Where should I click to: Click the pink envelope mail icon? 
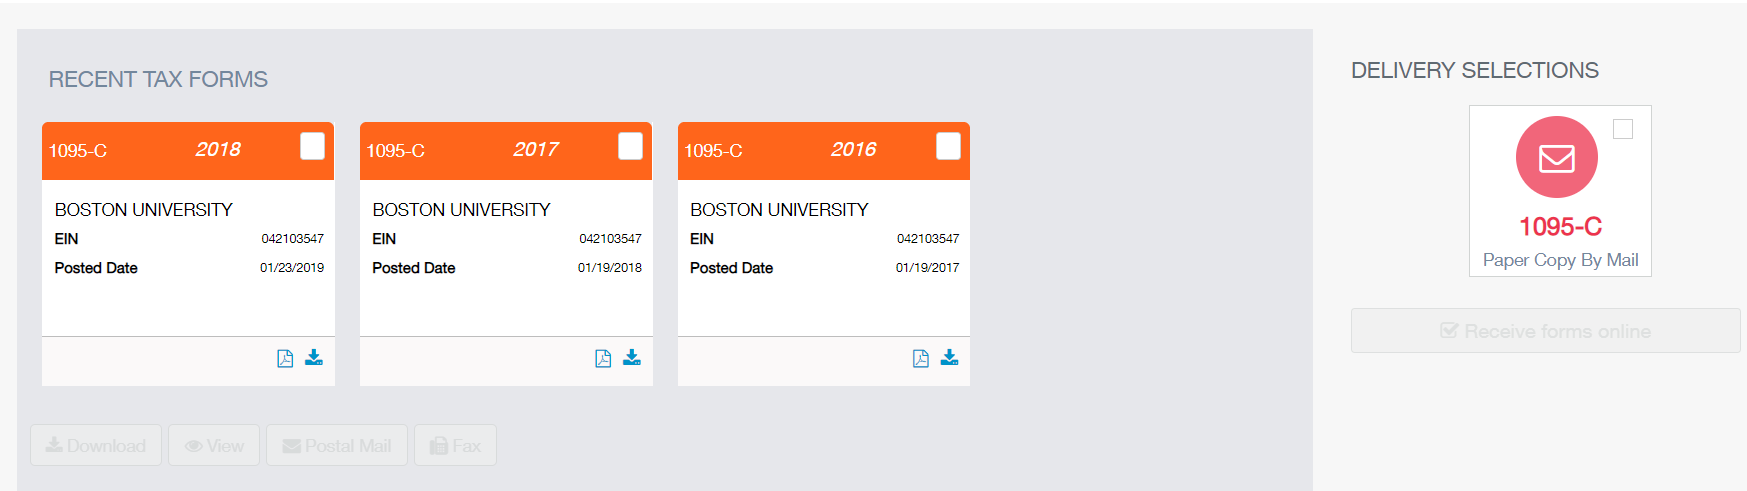(x=1556, y=158)
